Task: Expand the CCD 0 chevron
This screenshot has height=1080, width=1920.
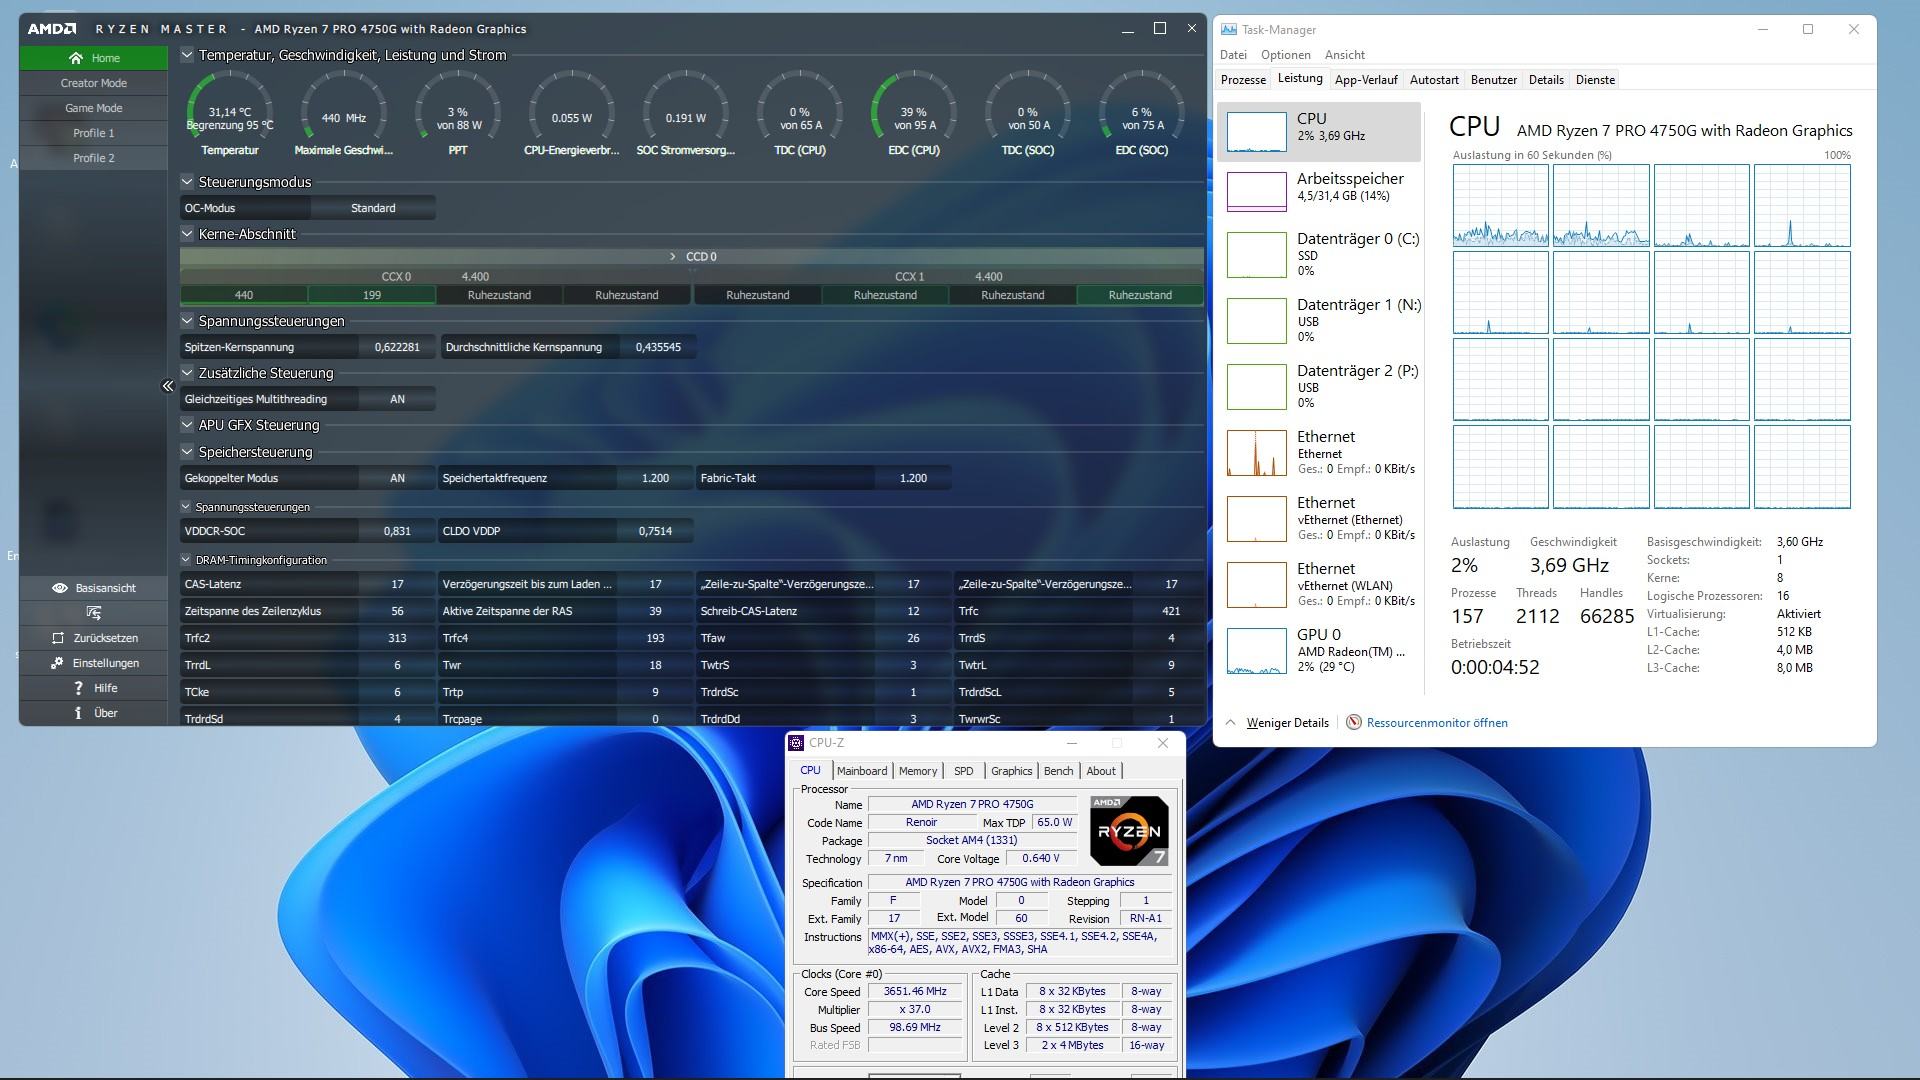Action: (x=673, y=257)
